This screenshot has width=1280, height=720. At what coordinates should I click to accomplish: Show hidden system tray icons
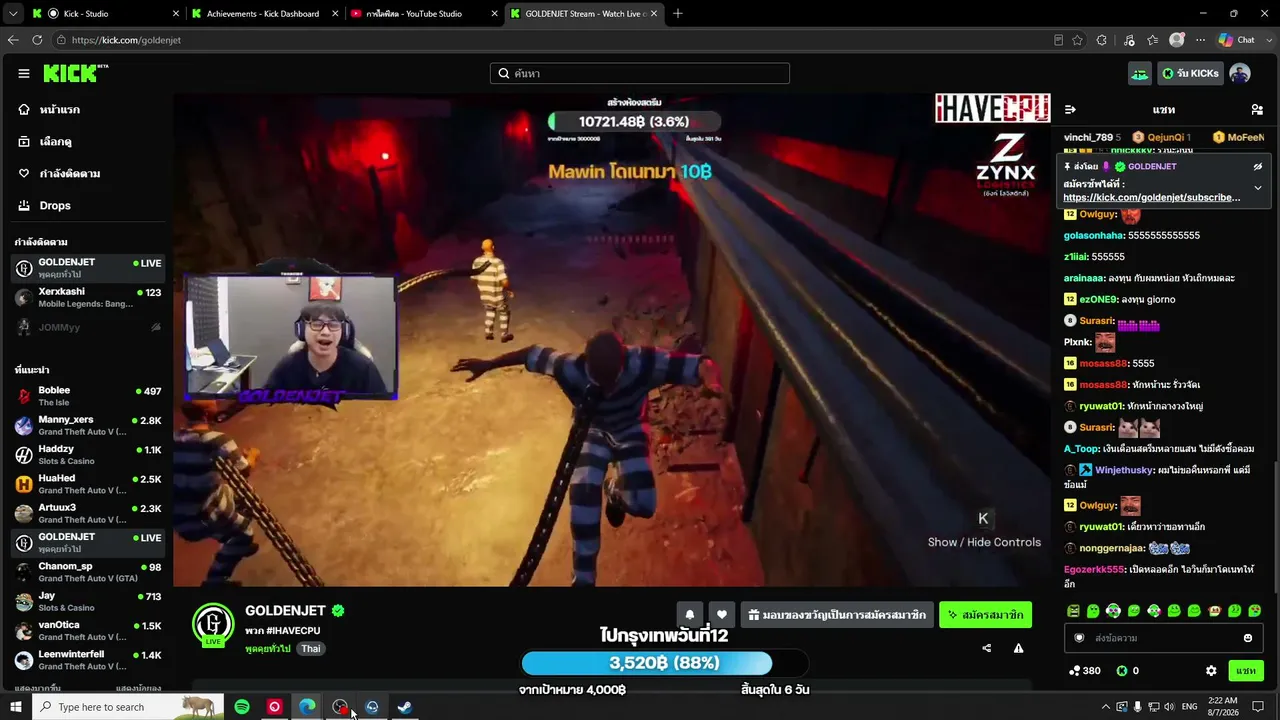pos(1105,707)
